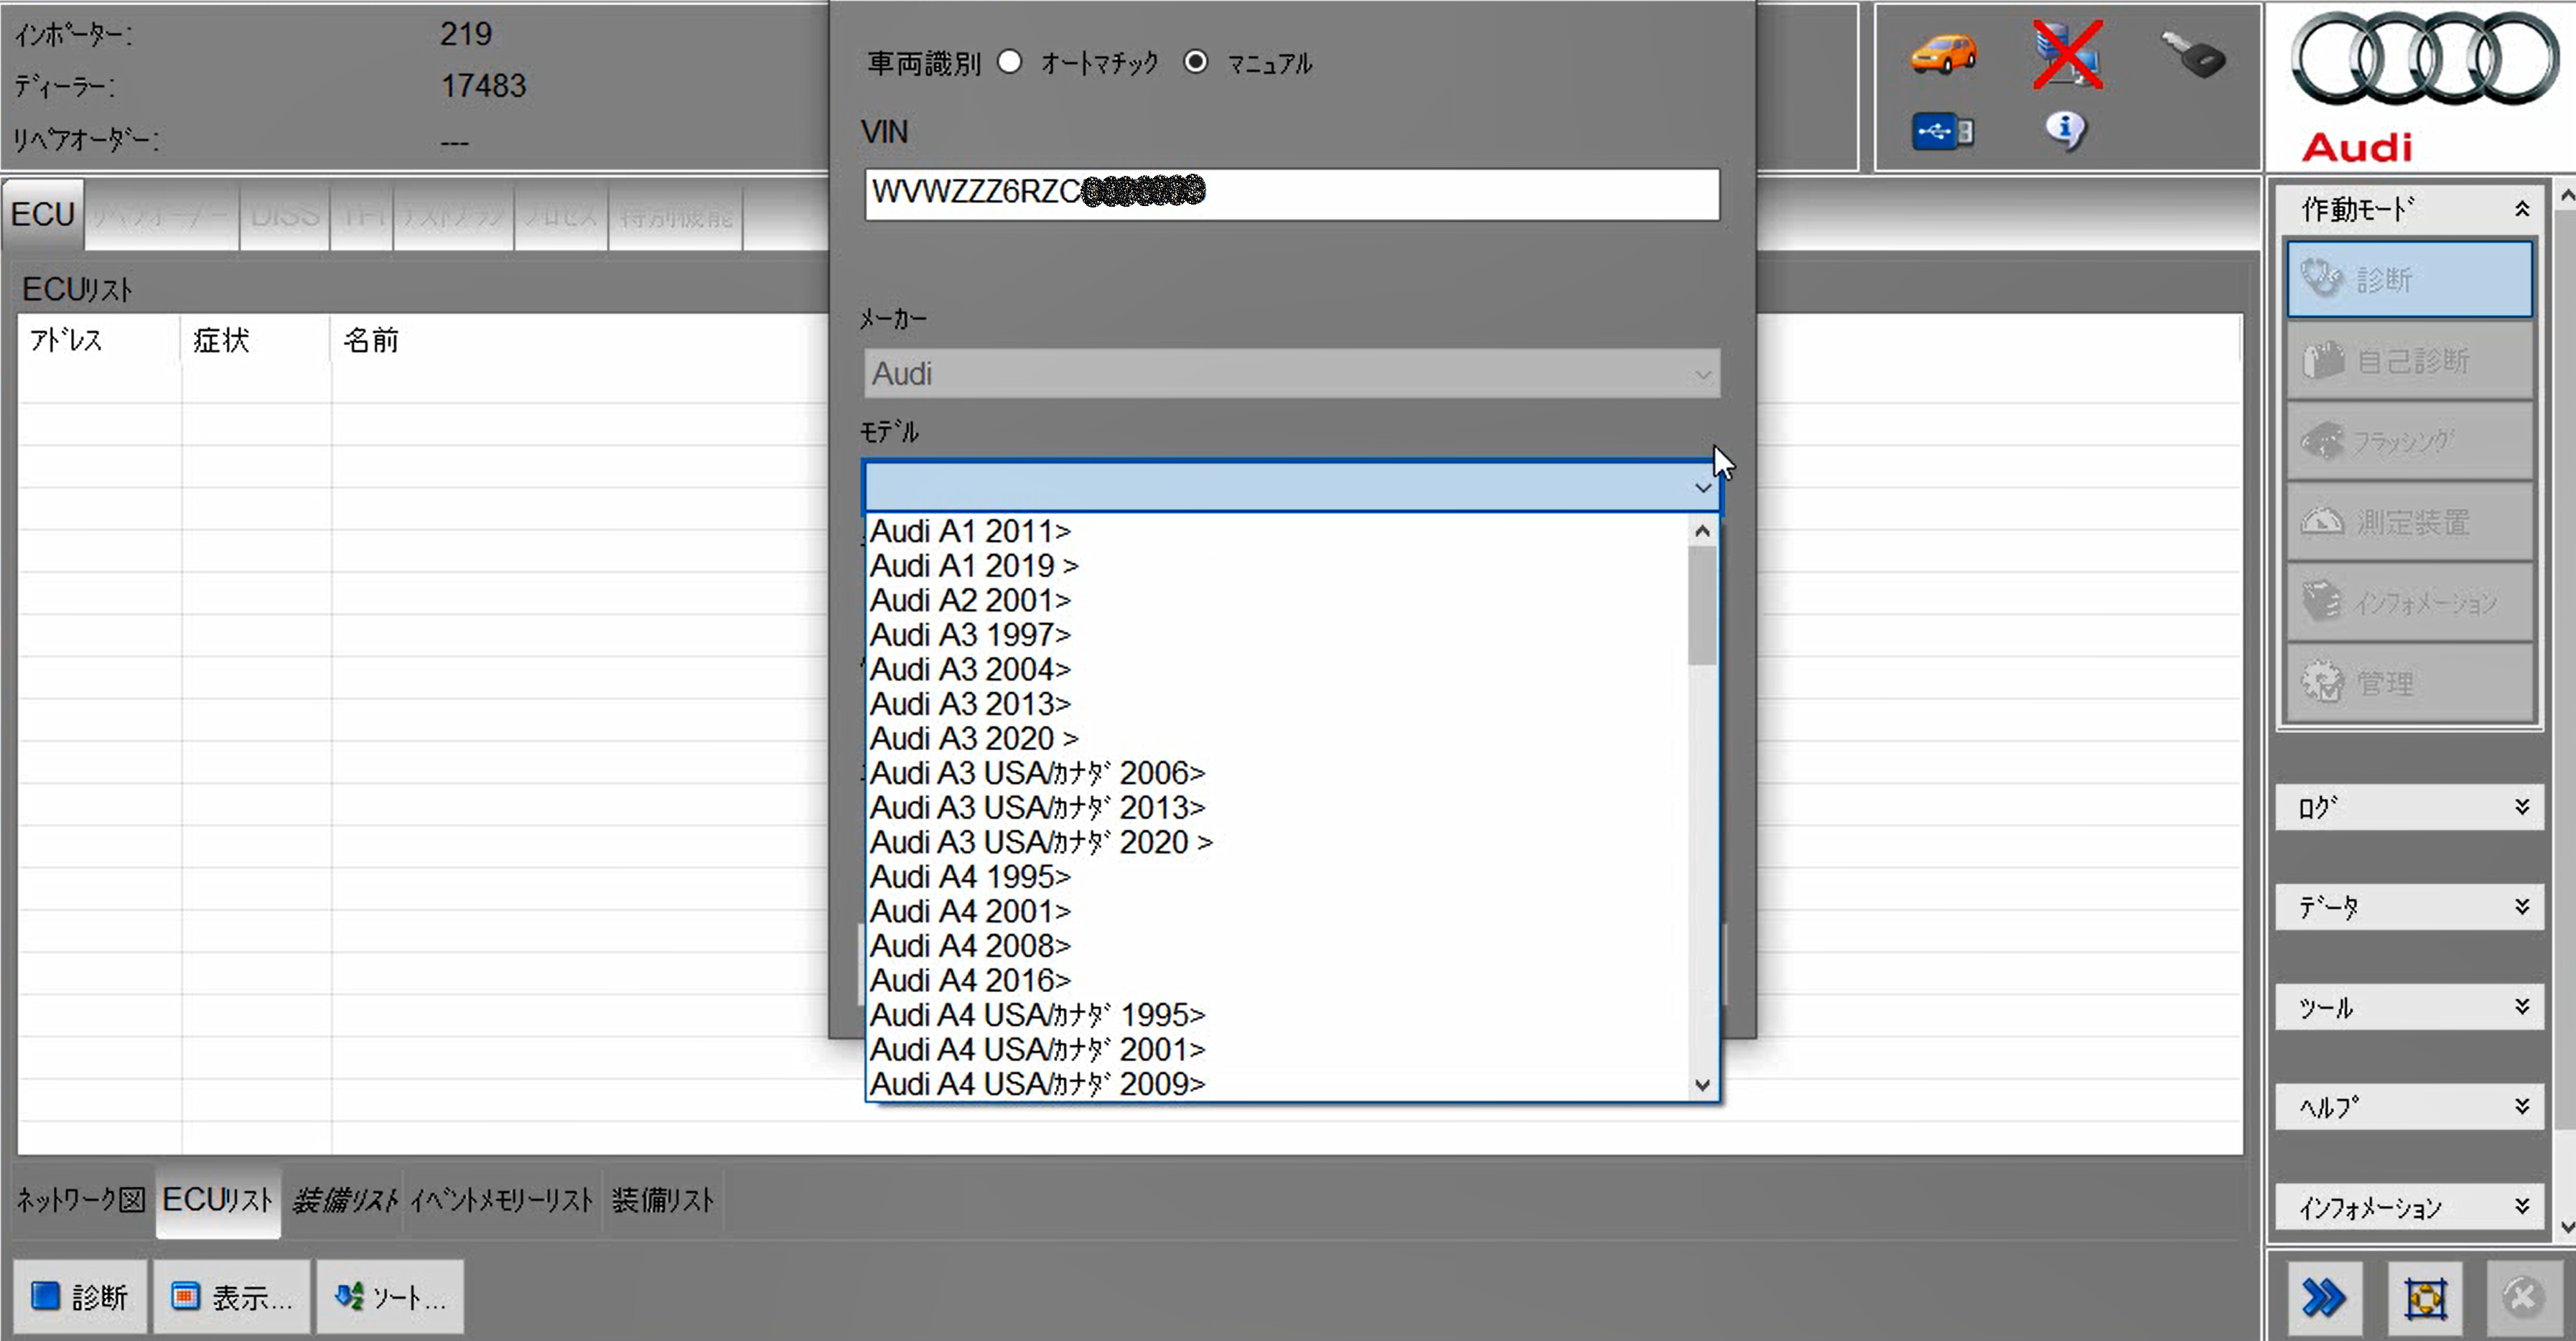Switch to the イベントメモリーリスト tab
Screen dimensions: 2576x1341
pyautogui.click(x=502, y=1200)
